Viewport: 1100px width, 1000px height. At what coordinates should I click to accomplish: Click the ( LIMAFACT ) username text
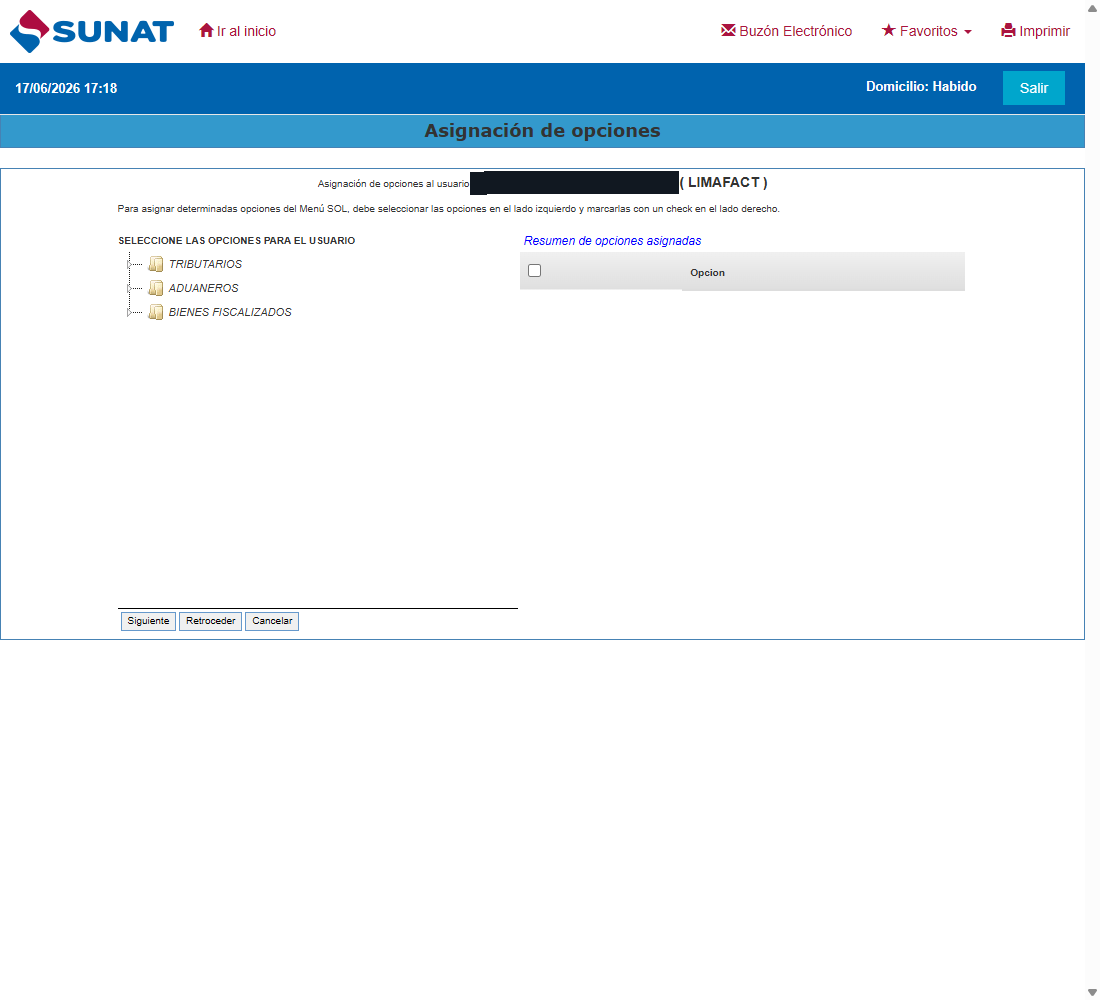click(x=724, y=182)
